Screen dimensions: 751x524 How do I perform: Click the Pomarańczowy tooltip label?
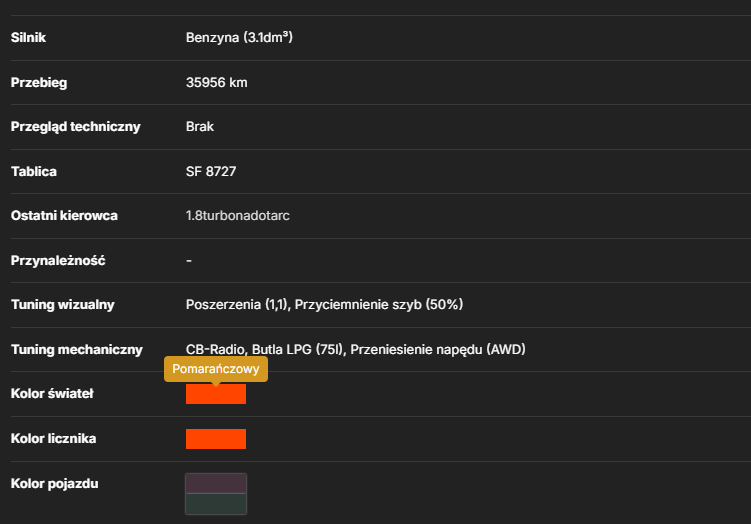pos(216,369)
